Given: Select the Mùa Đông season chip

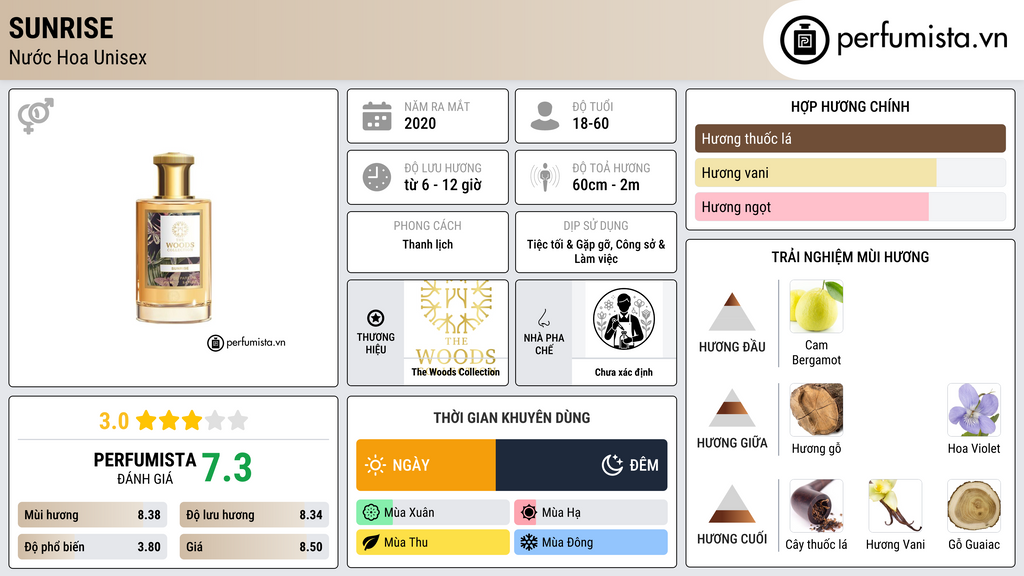Looking at the screenshot, I should [591, 542].
